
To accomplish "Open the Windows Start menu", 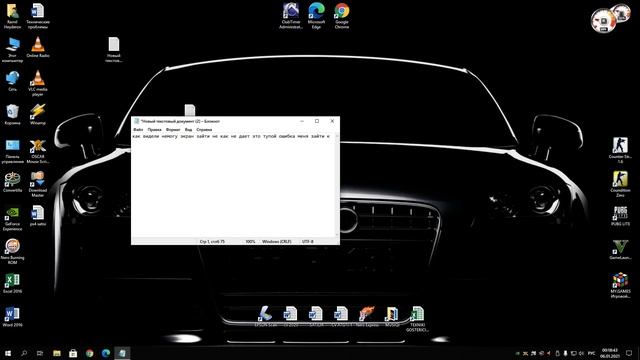I will [7, 353].
